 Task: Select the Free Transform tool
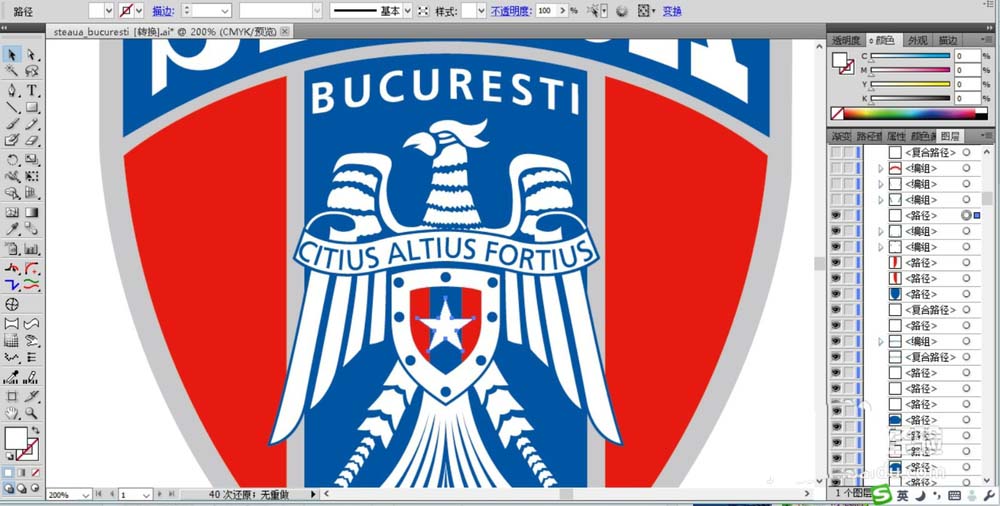(x=31, y=176)
